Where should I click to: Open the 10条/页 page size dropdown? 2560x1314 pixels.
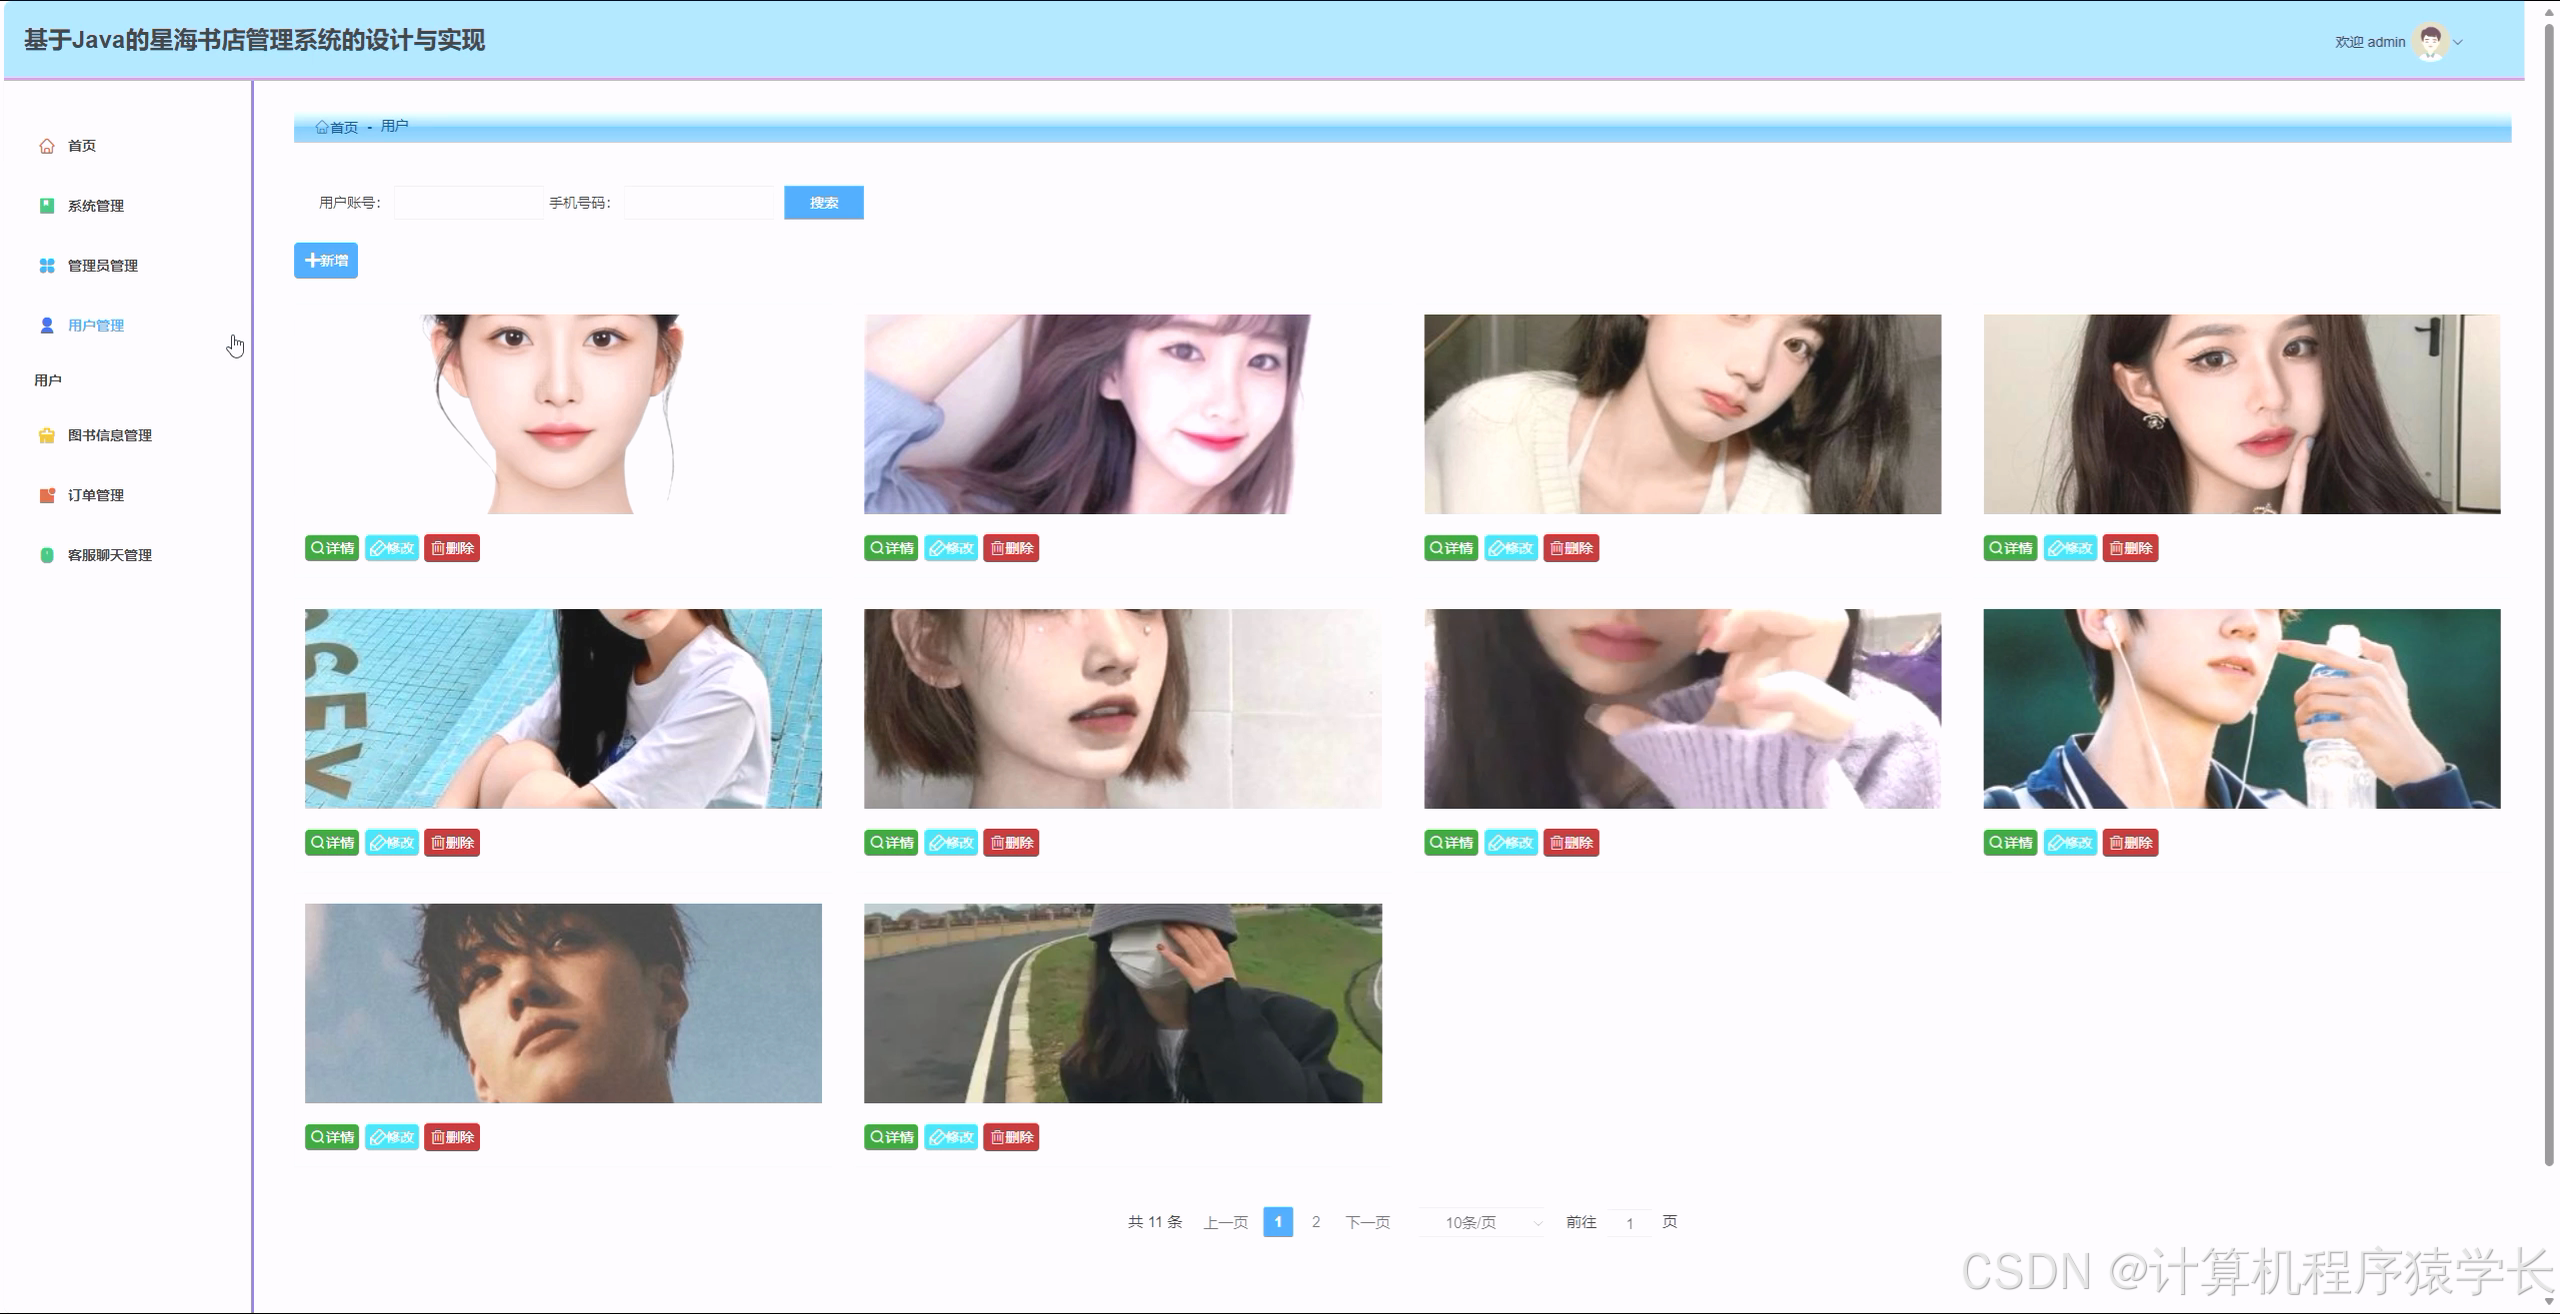(1482, 1222)
